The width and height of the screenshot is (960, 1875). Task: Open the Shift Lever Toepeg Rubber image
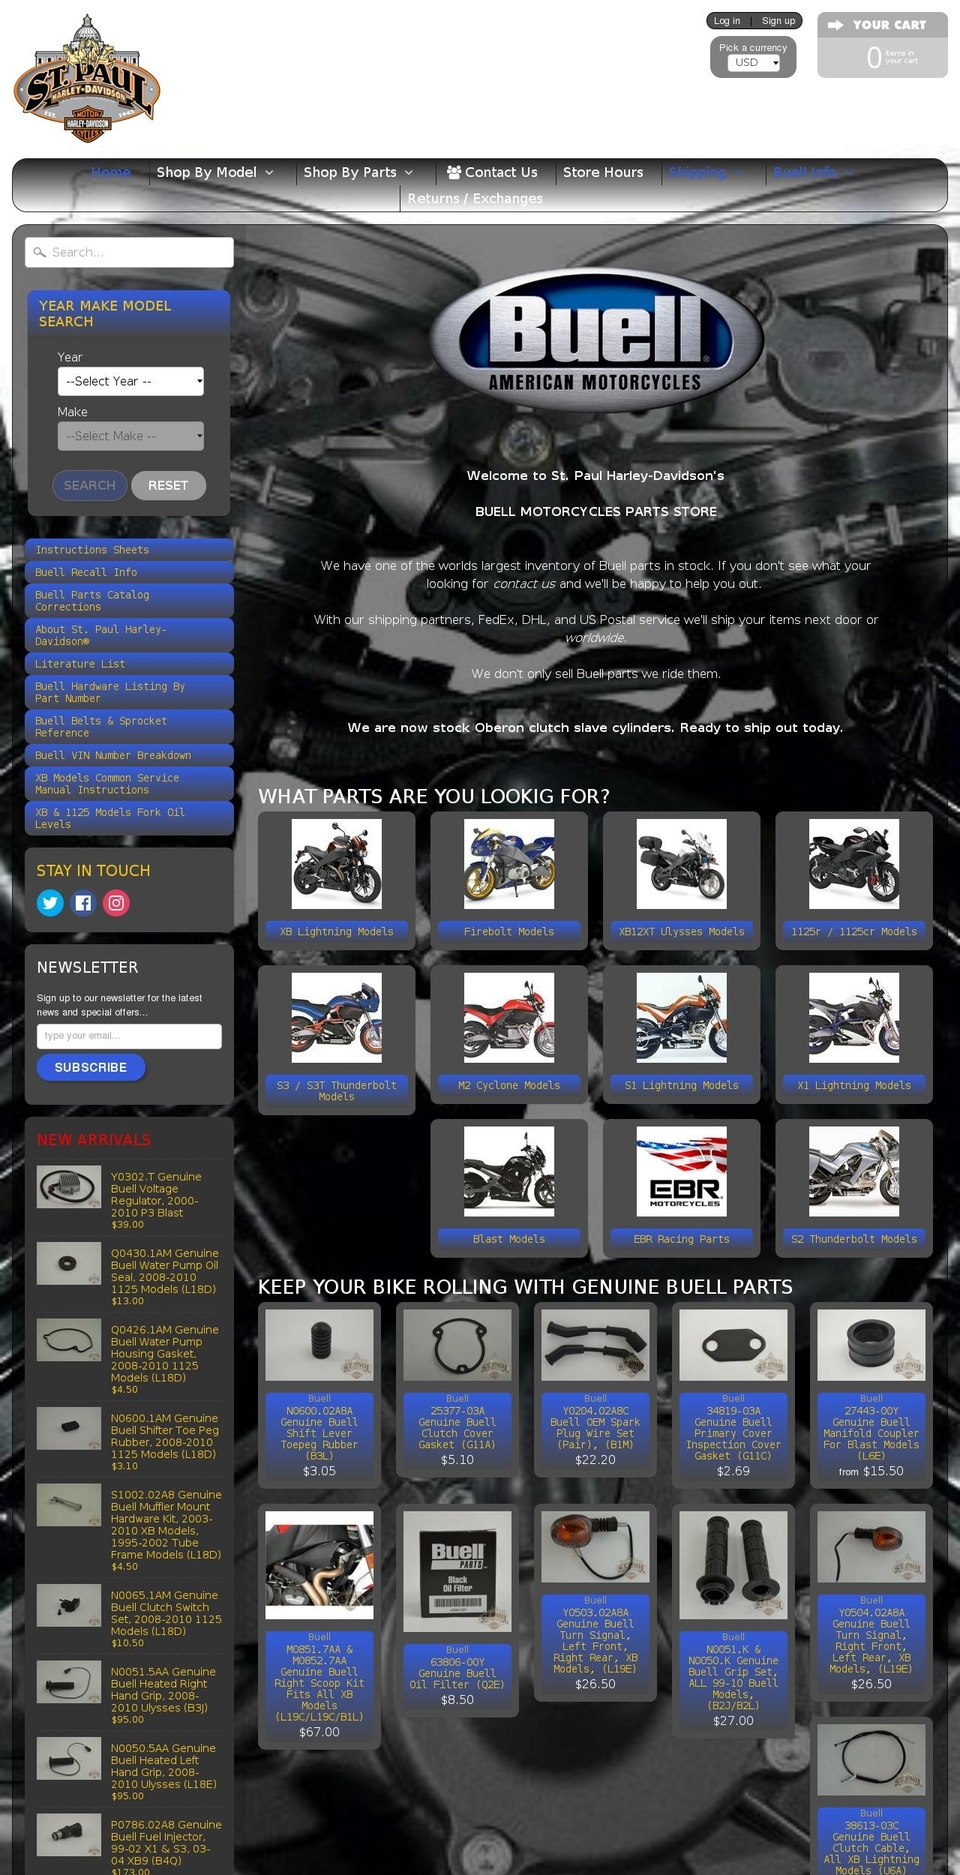point(319,1346)
